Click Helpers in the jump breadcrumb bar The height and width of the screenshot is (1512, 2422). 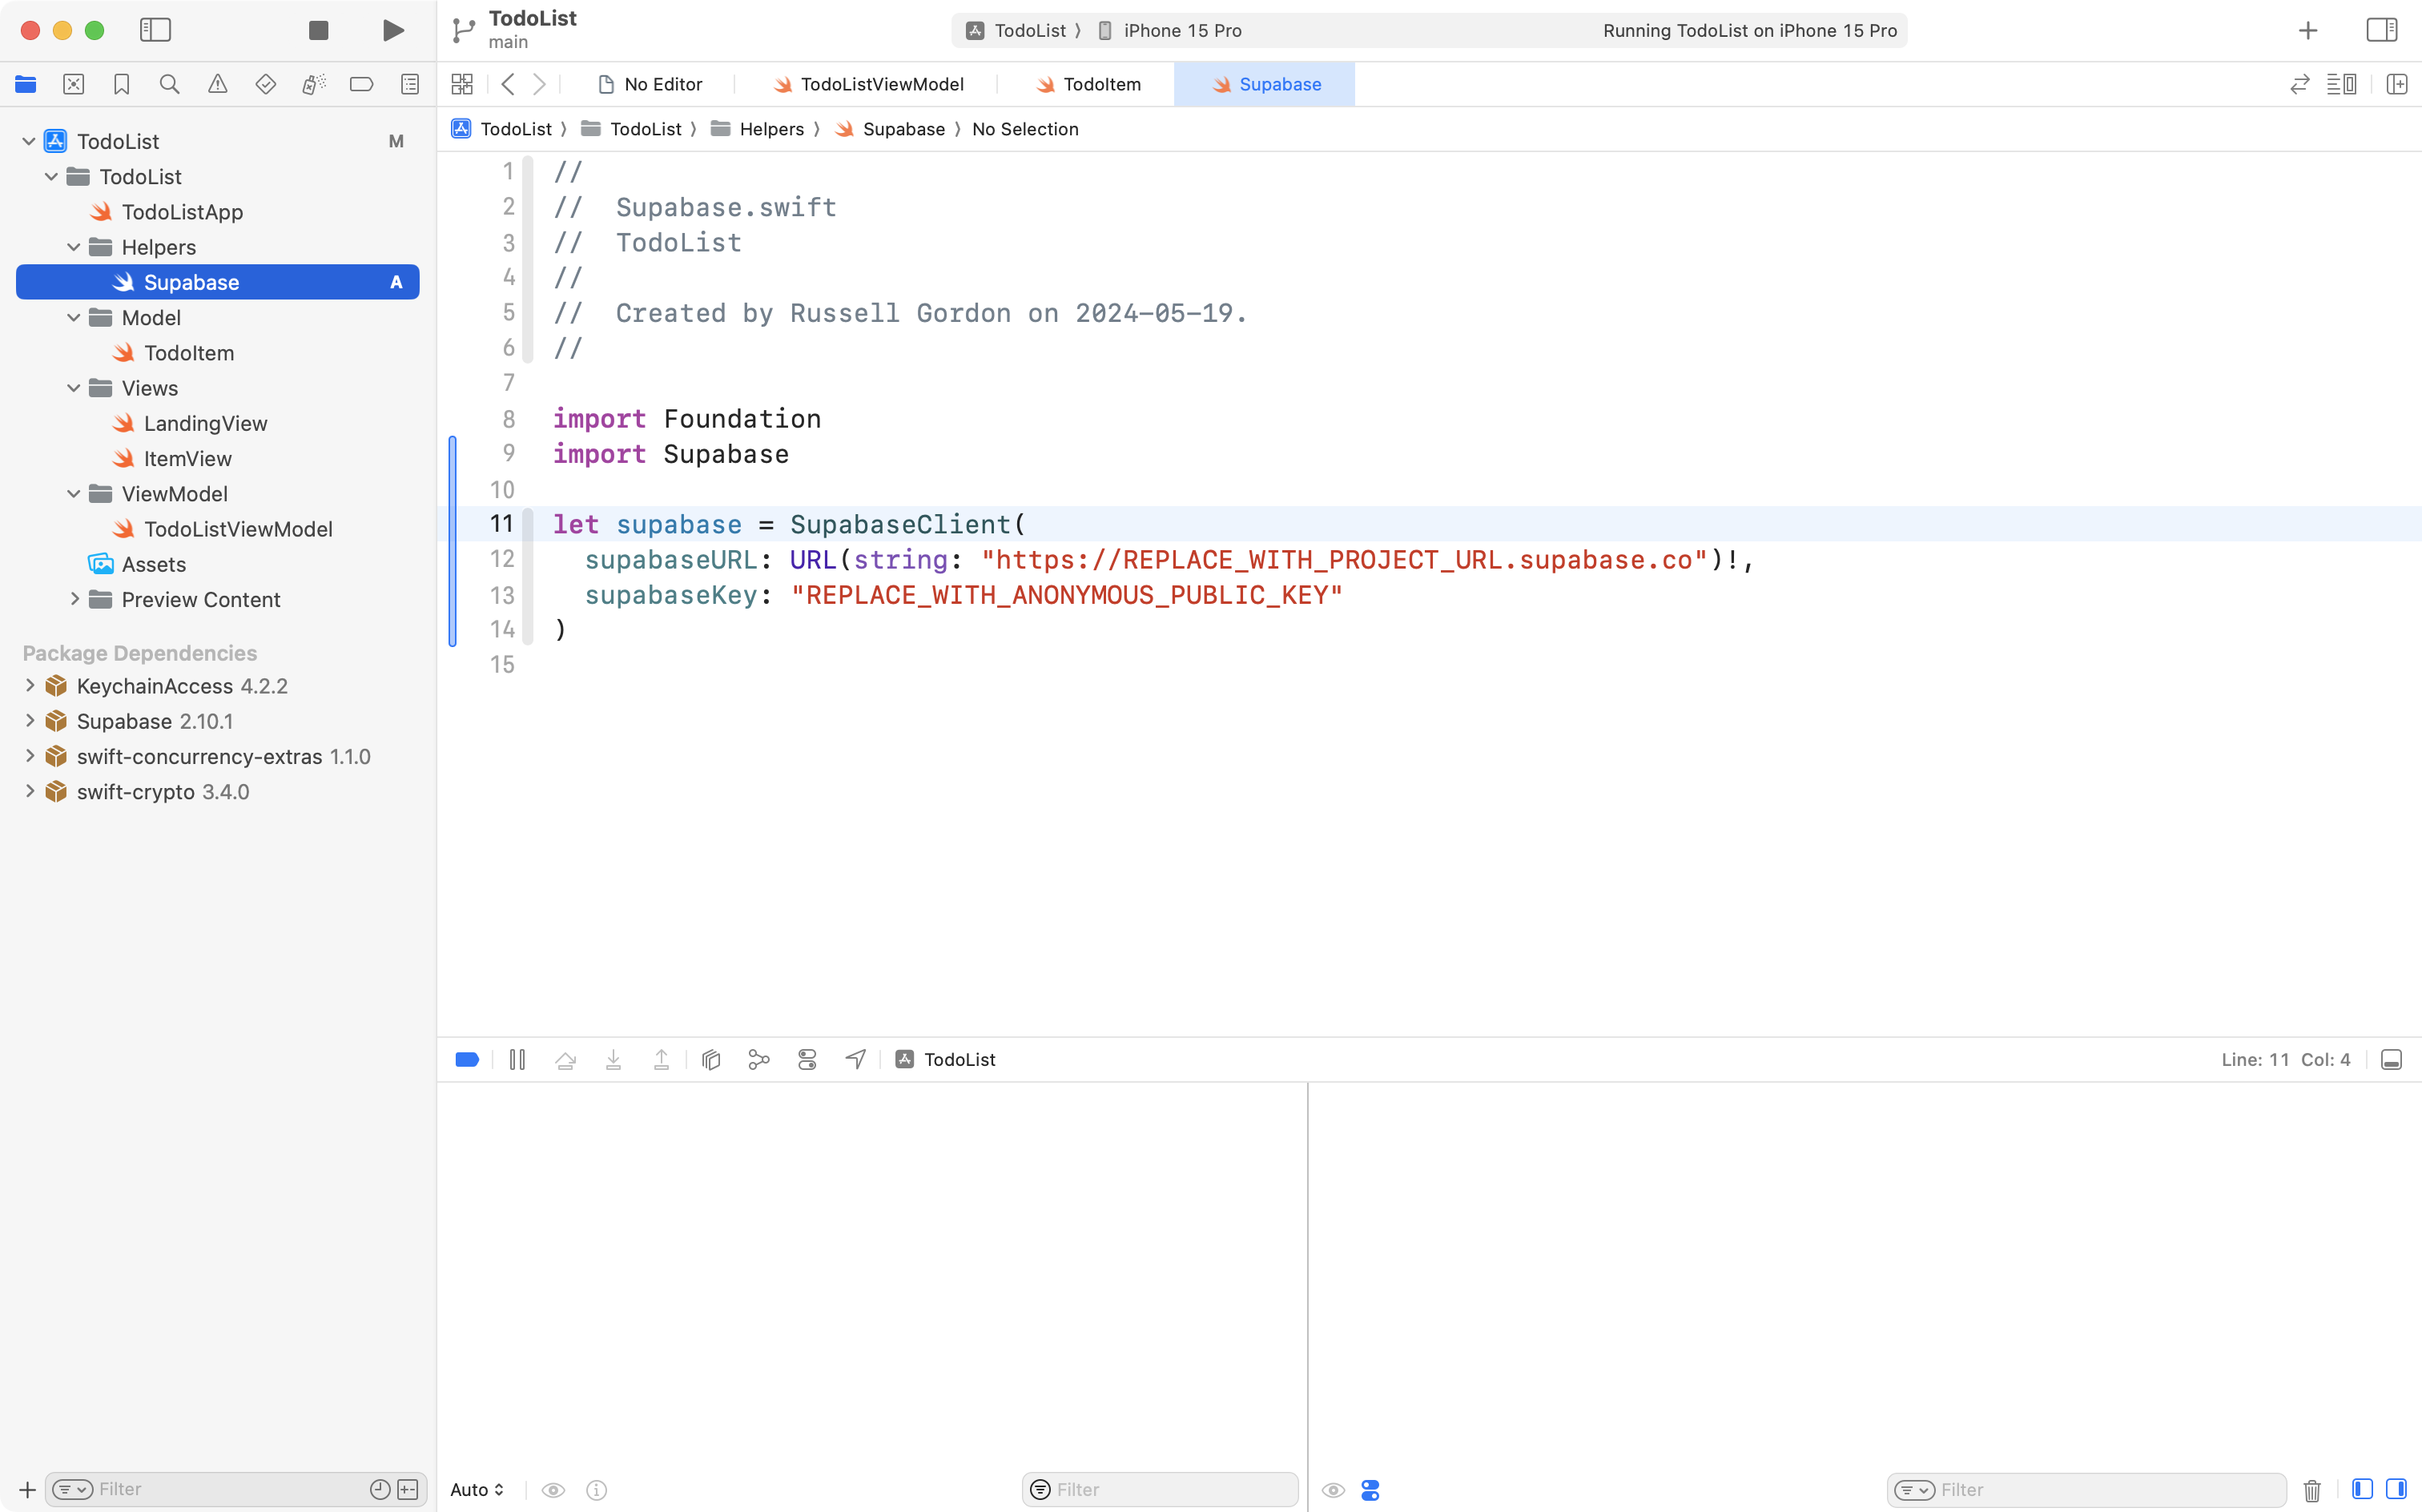[x=772, y=129]
